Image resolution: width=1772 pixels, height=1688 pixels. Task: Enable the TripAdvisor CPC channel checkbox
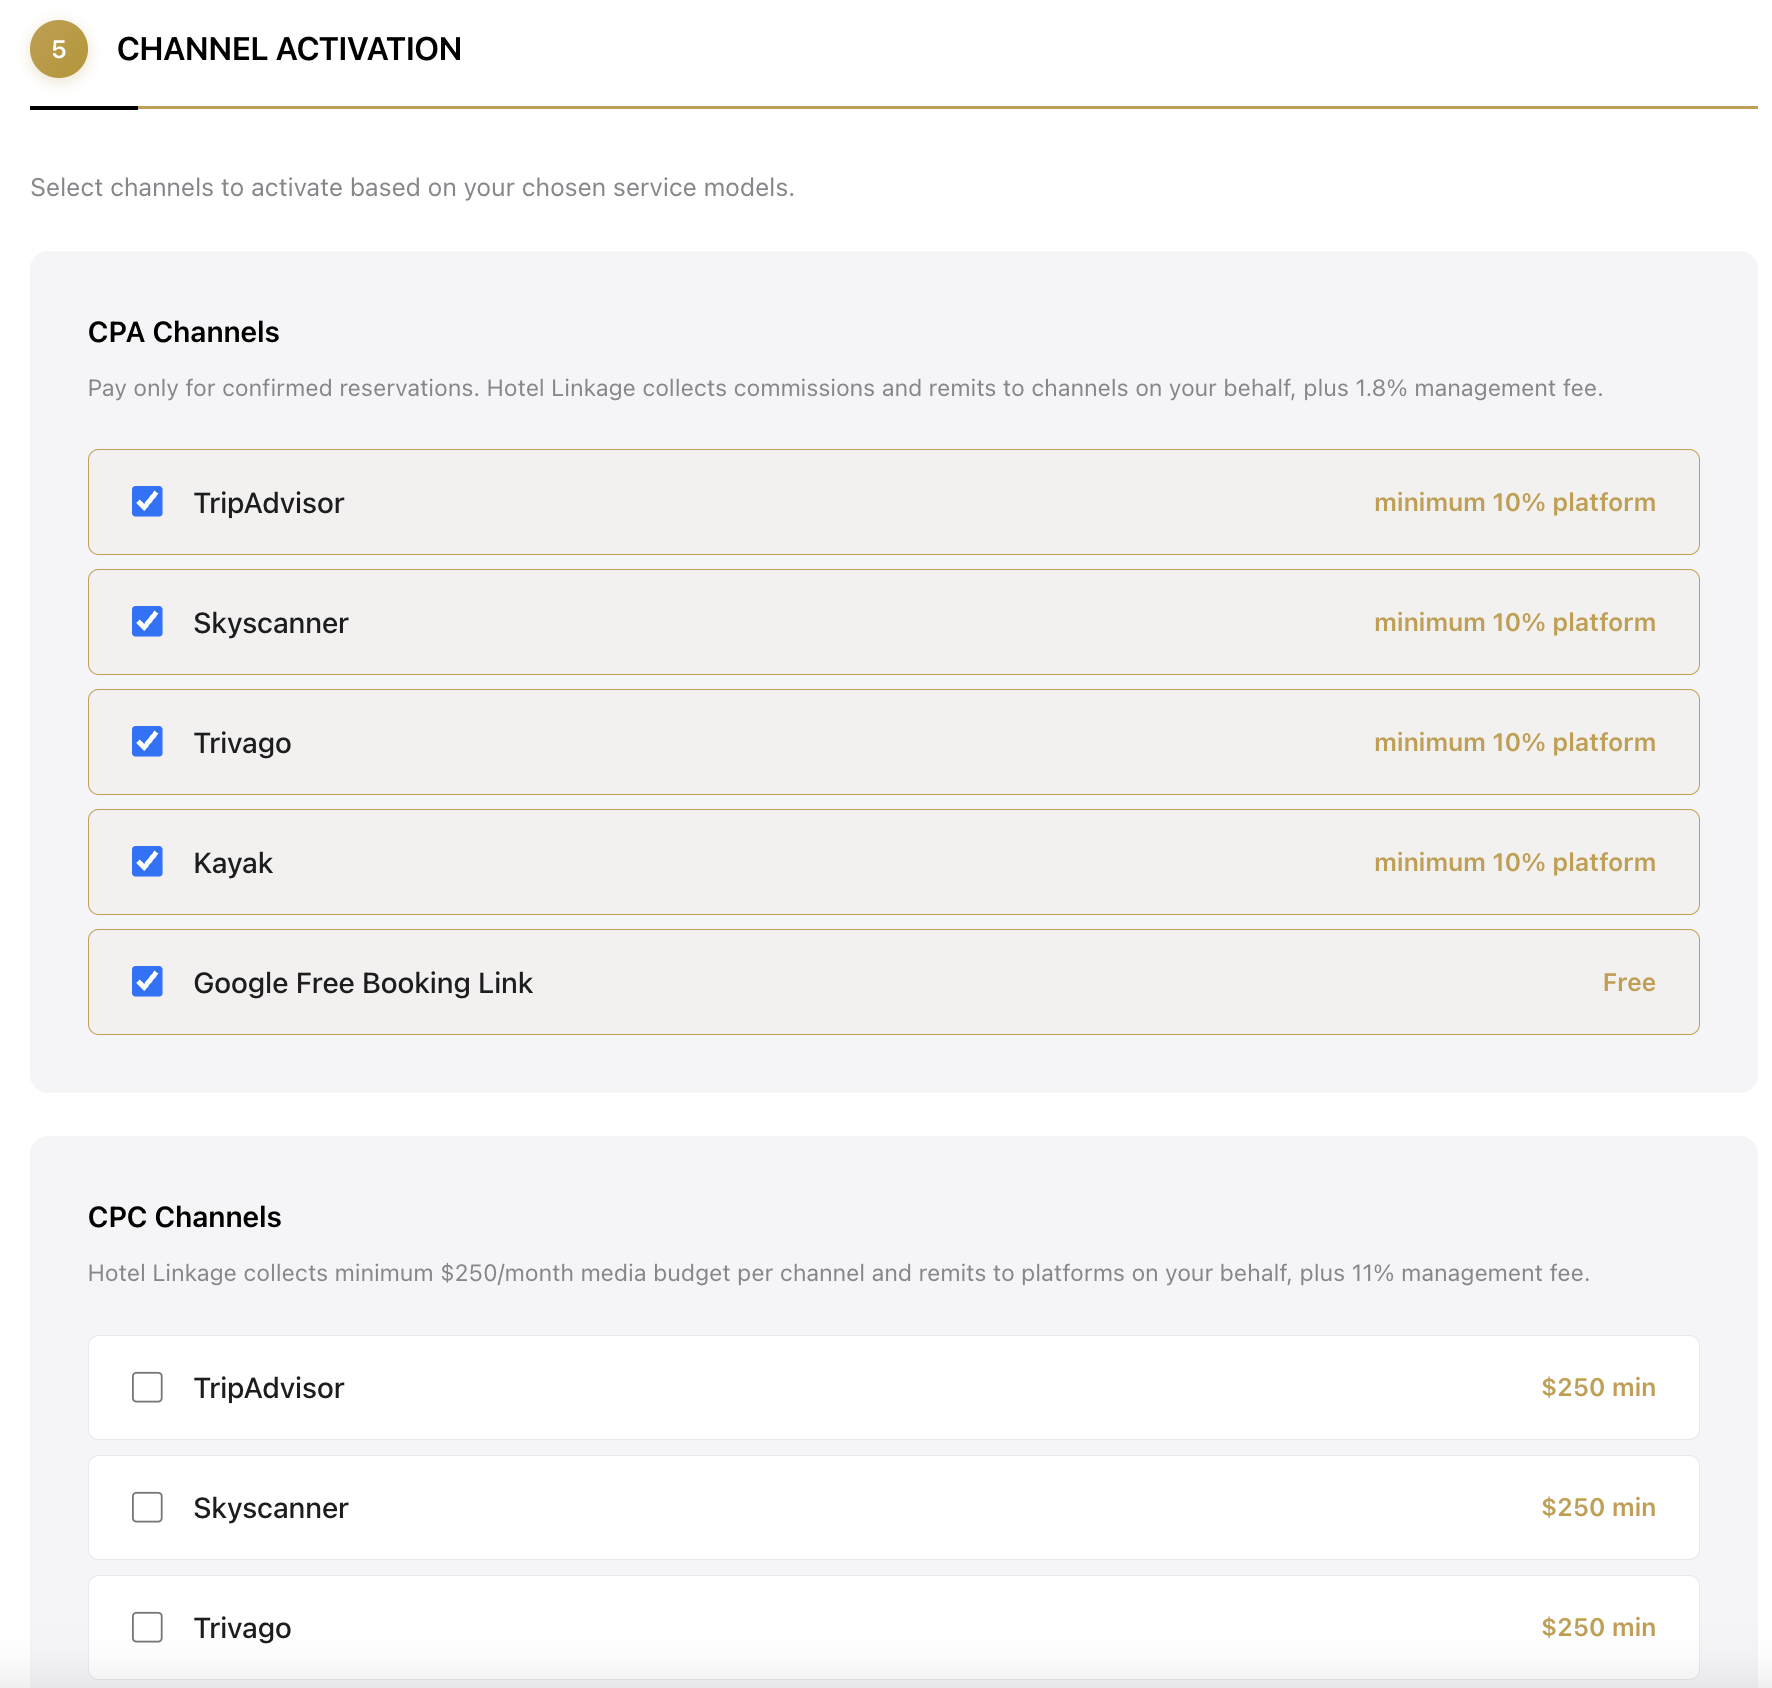pos(147,1387)
